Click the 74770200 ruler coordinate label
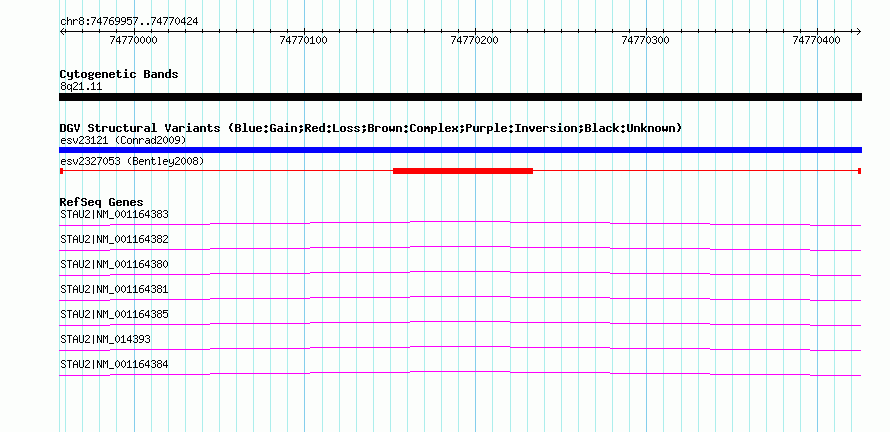The image size is (890, 432). tap(474, 40)
